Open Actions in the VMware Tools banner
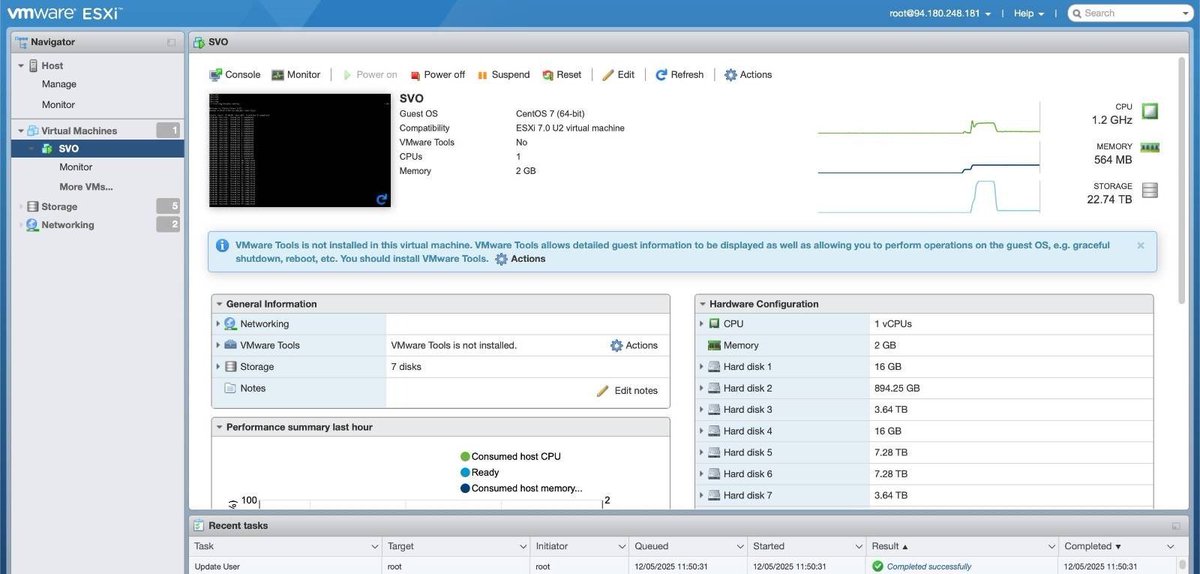 (x=520, y=259)
